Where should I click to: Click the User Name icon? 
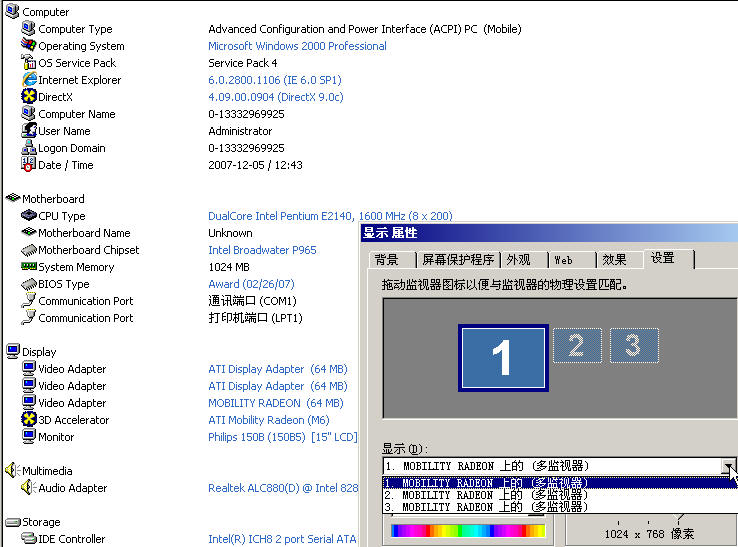(x=29, y=130)
